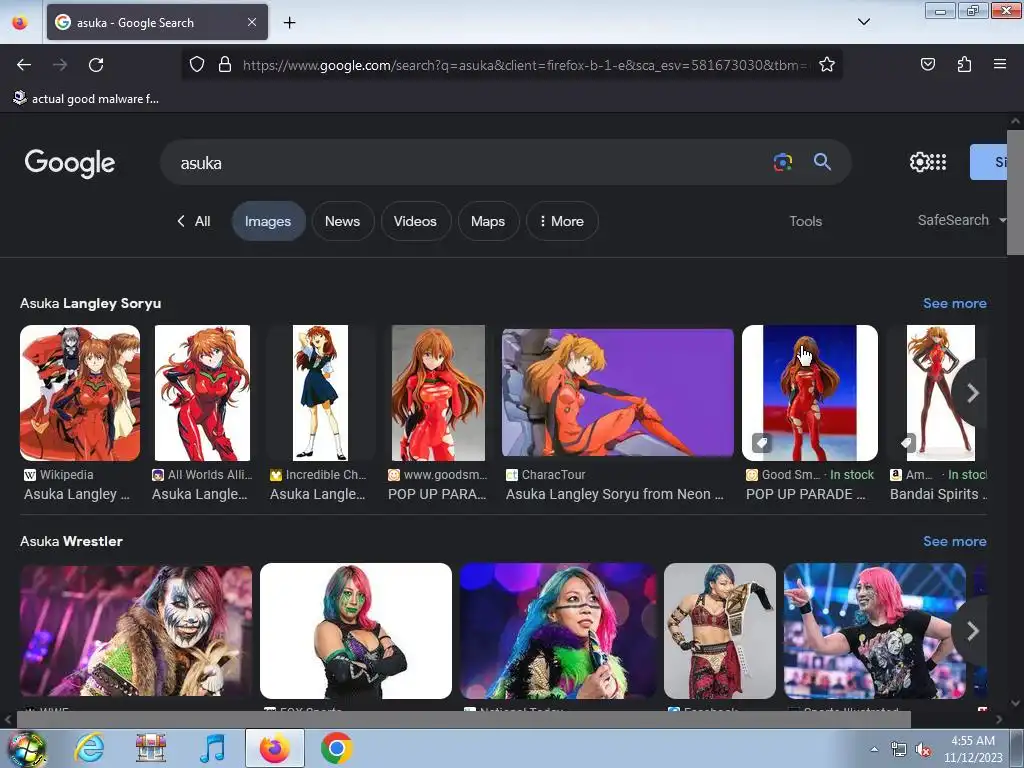The image size is (1024, 768).
Task: Open the Firefox hamburger menu
Action: pyautogui.click(x=1000, y=64)
